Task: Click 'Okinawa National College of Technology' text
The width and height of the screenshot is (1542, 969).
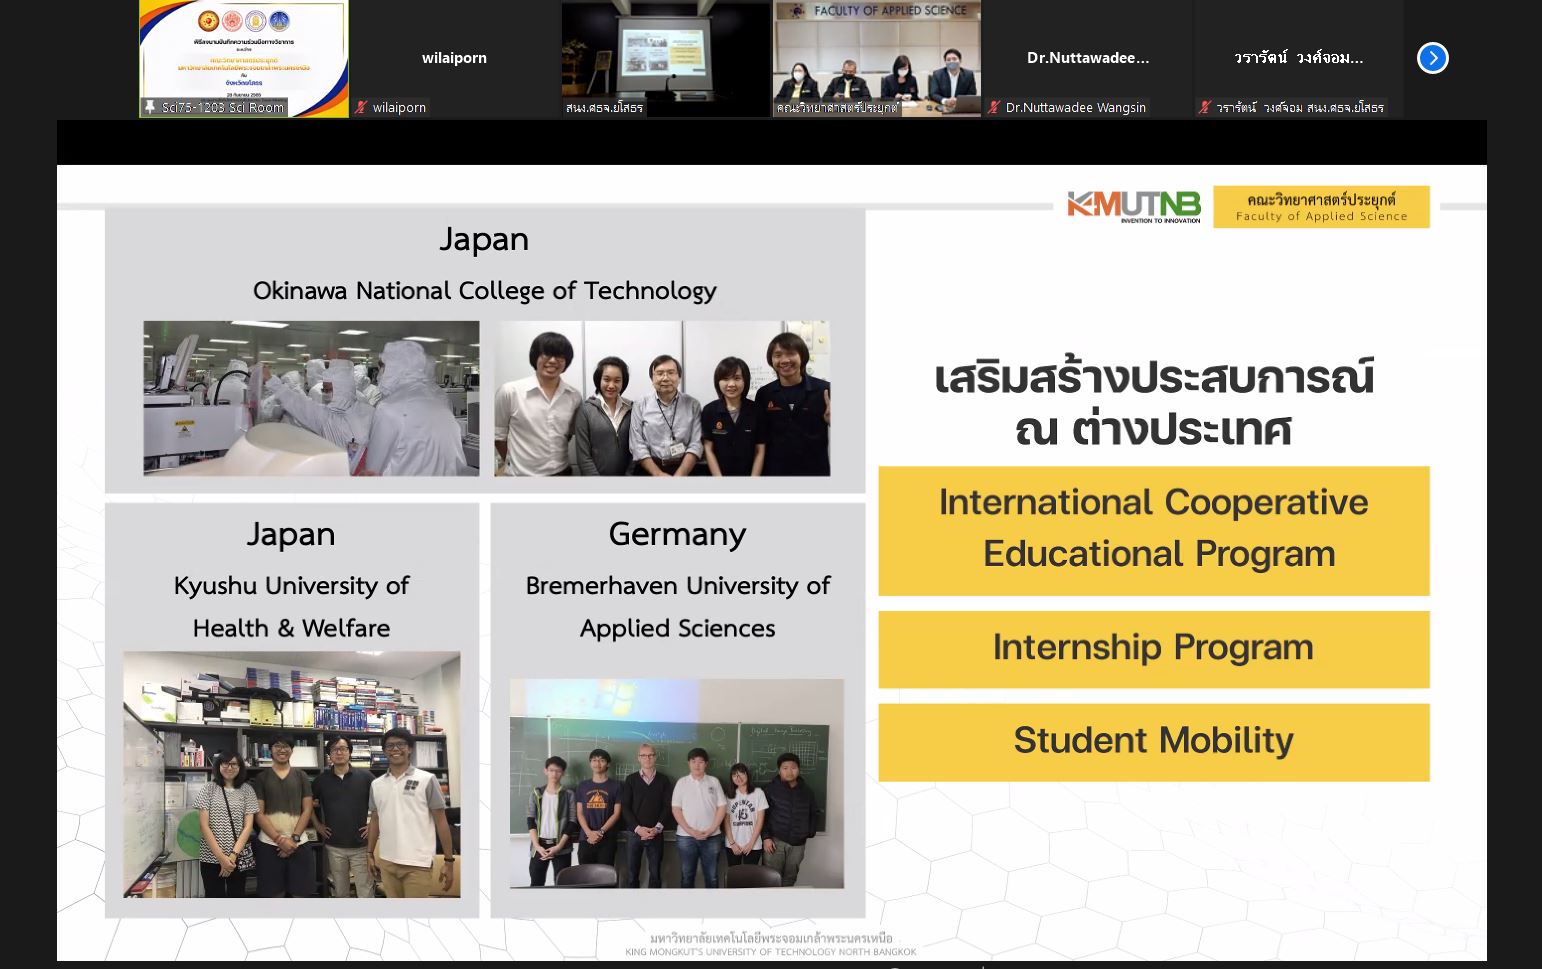Action: pos(485,291)
